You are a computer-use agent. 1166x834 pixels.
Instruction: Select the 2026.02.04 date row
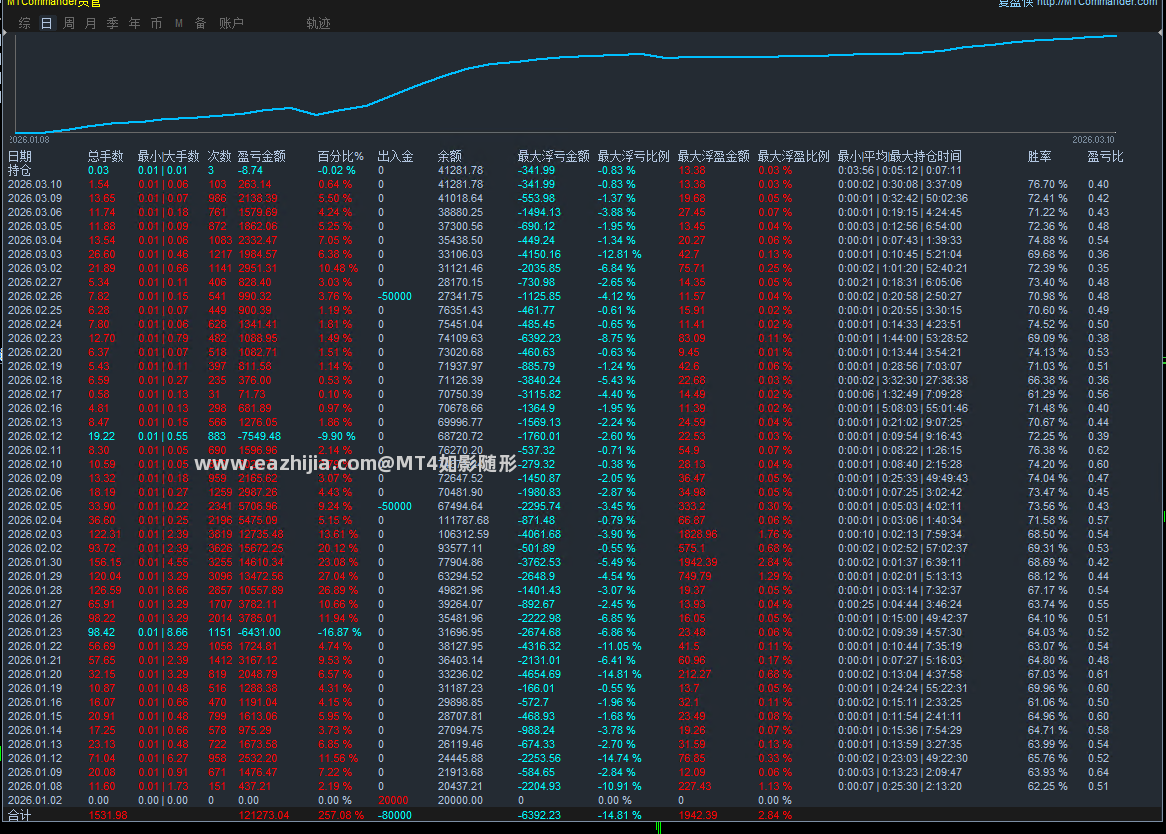pos(580,520)
